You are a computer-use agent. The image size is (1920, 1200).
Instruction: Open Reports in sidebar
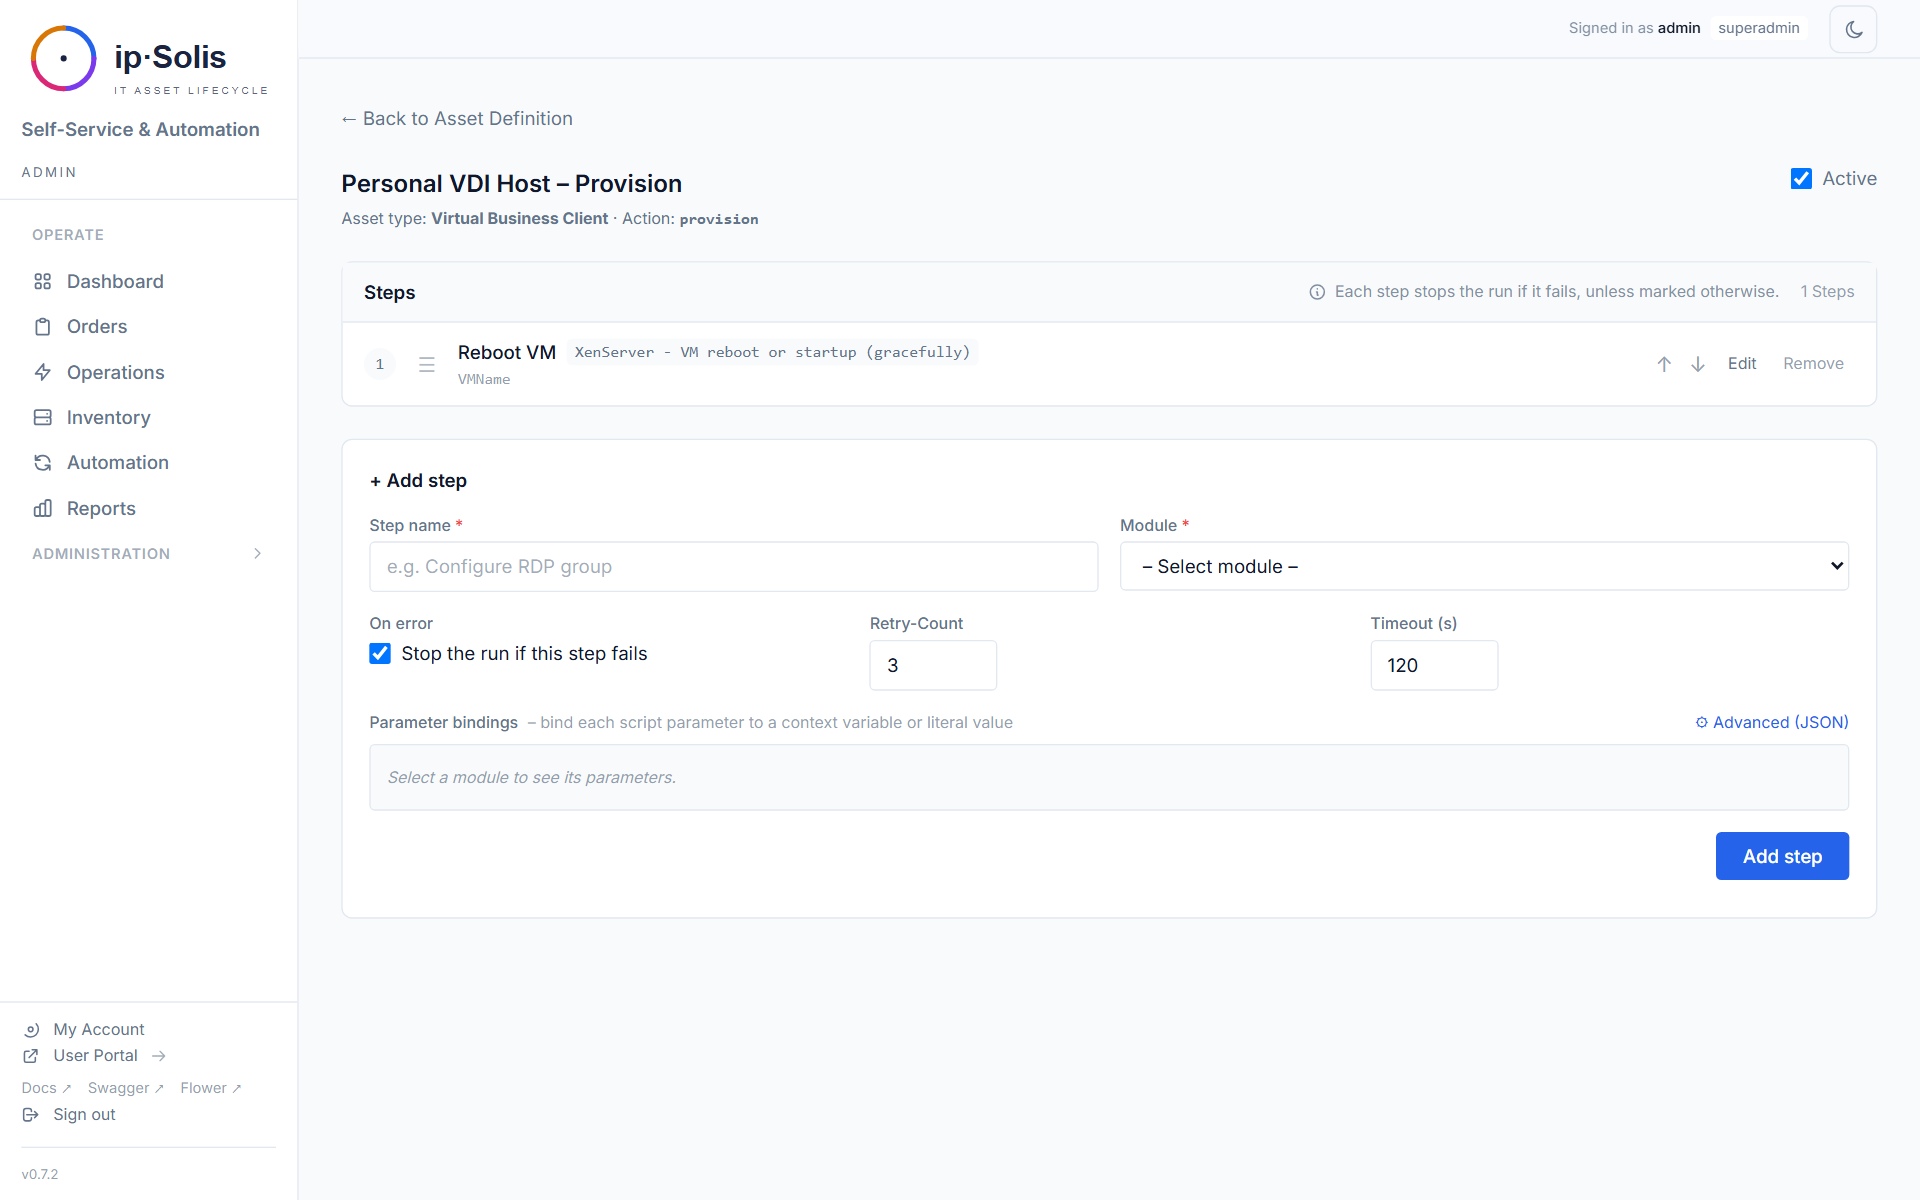pos(101,509)
